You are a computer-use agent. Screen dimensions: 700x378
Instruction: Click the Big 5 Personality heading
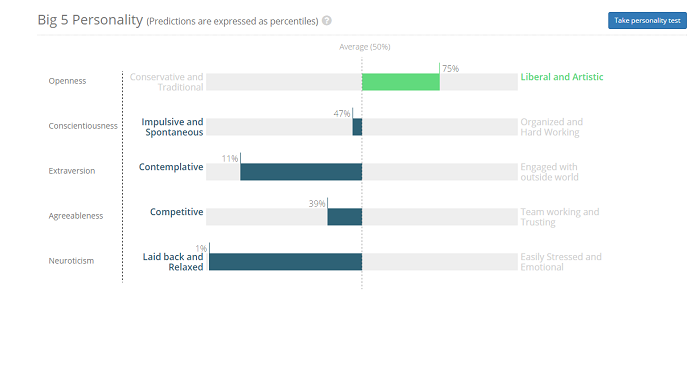pyautogui.click(x=90, y=20)
